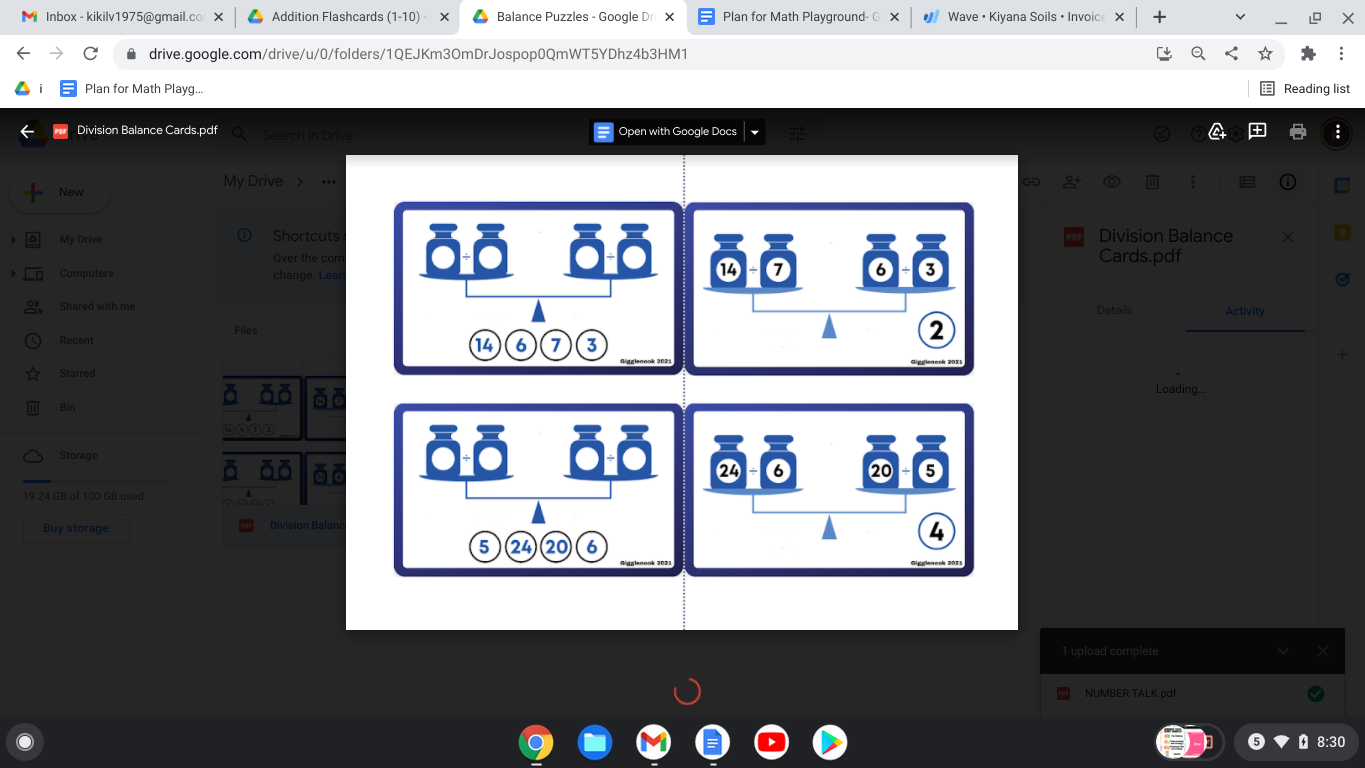Viewport: 1365px width, 768px height.
Task: Click the Plan for Math Playg… bookmark
Action: [132, 89]
